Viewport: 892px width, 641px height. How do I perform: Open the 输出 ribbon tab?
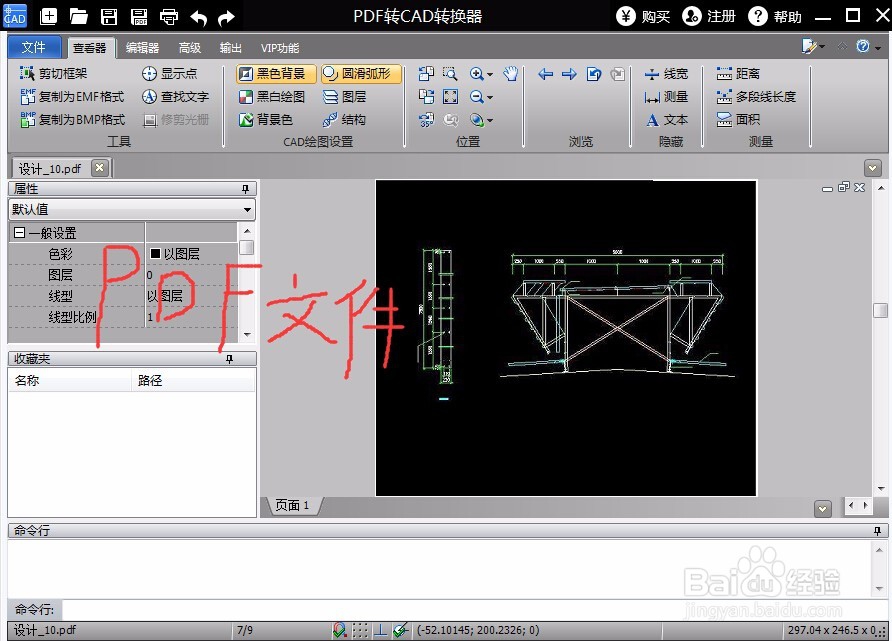pos(232,47)
